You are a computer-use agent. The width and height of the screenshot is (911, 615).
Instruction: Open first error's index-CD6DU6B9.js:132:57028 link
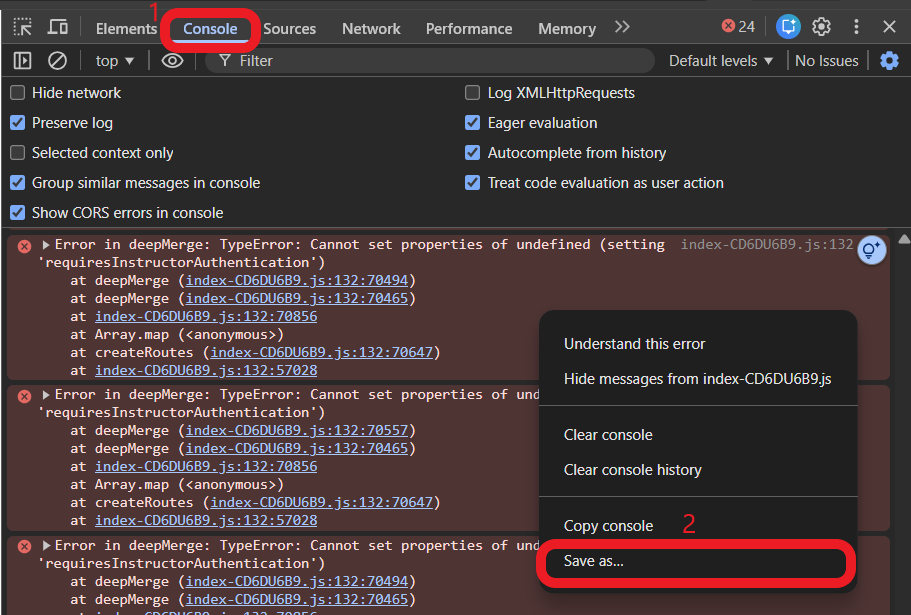(x=206, y=371)
